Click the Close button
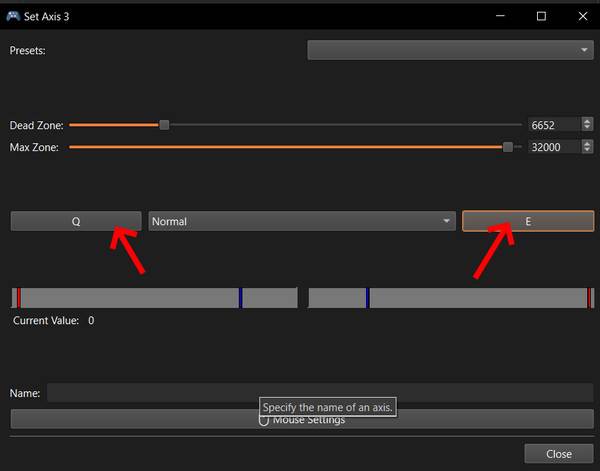Screen dimensions: 600x471 (559, 454)
